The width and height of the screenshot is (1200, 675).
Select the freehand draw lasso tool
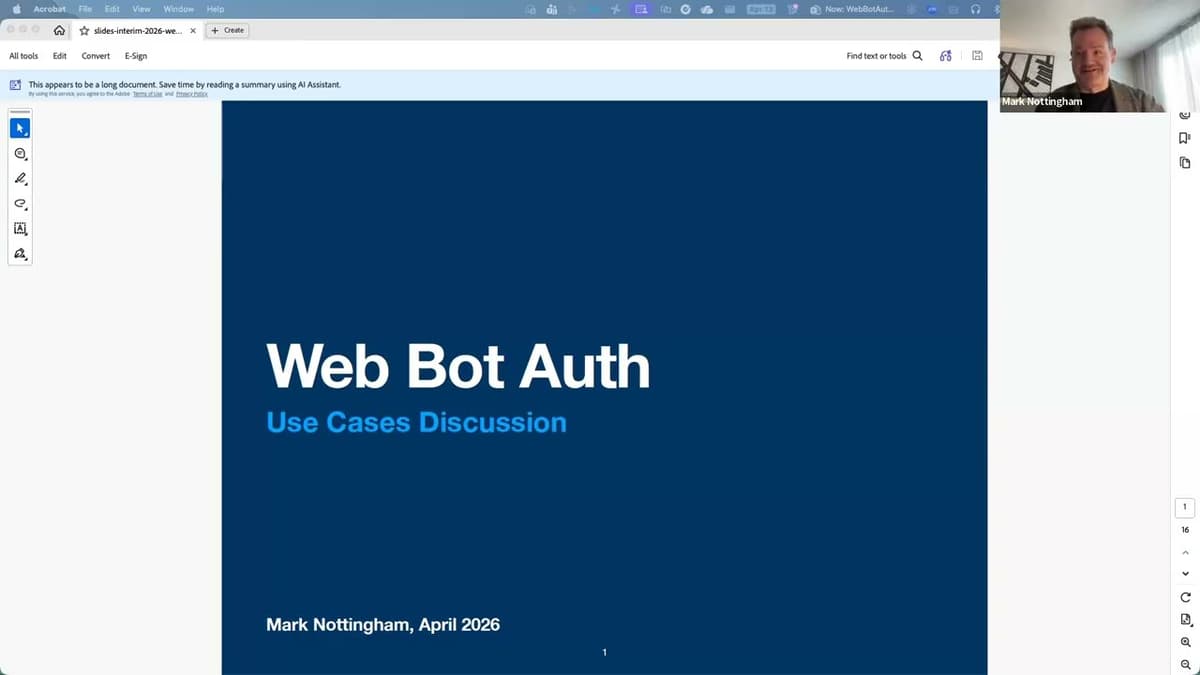tap(20, 203)
